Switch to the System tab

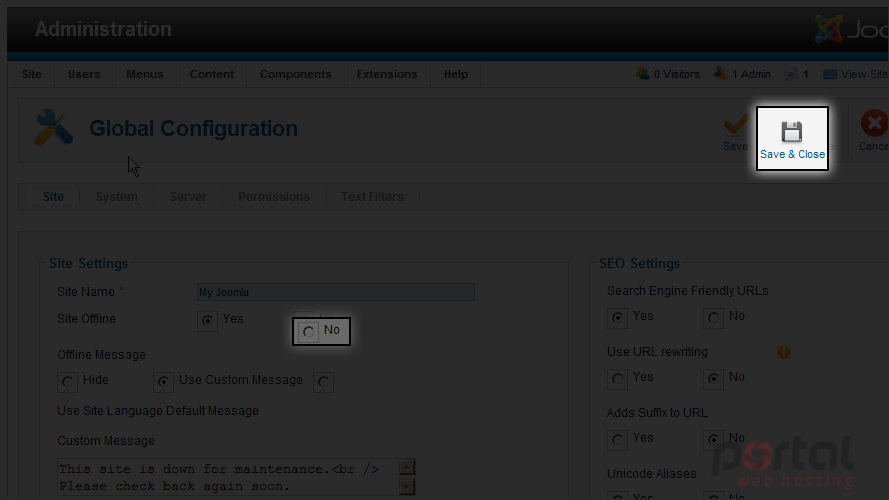pos(117,197)
